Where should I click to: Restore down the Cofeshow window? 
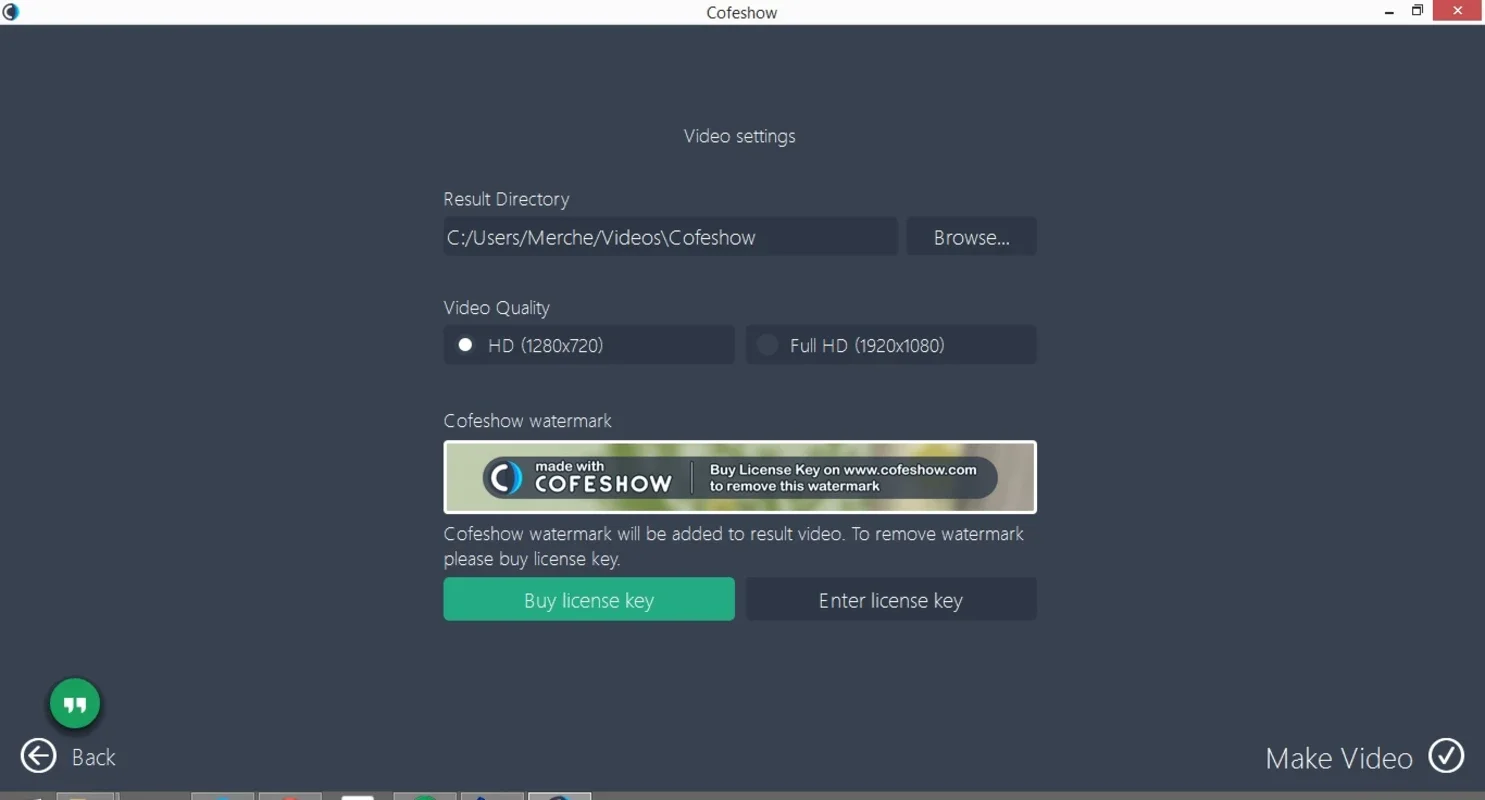pos(1417,11)
